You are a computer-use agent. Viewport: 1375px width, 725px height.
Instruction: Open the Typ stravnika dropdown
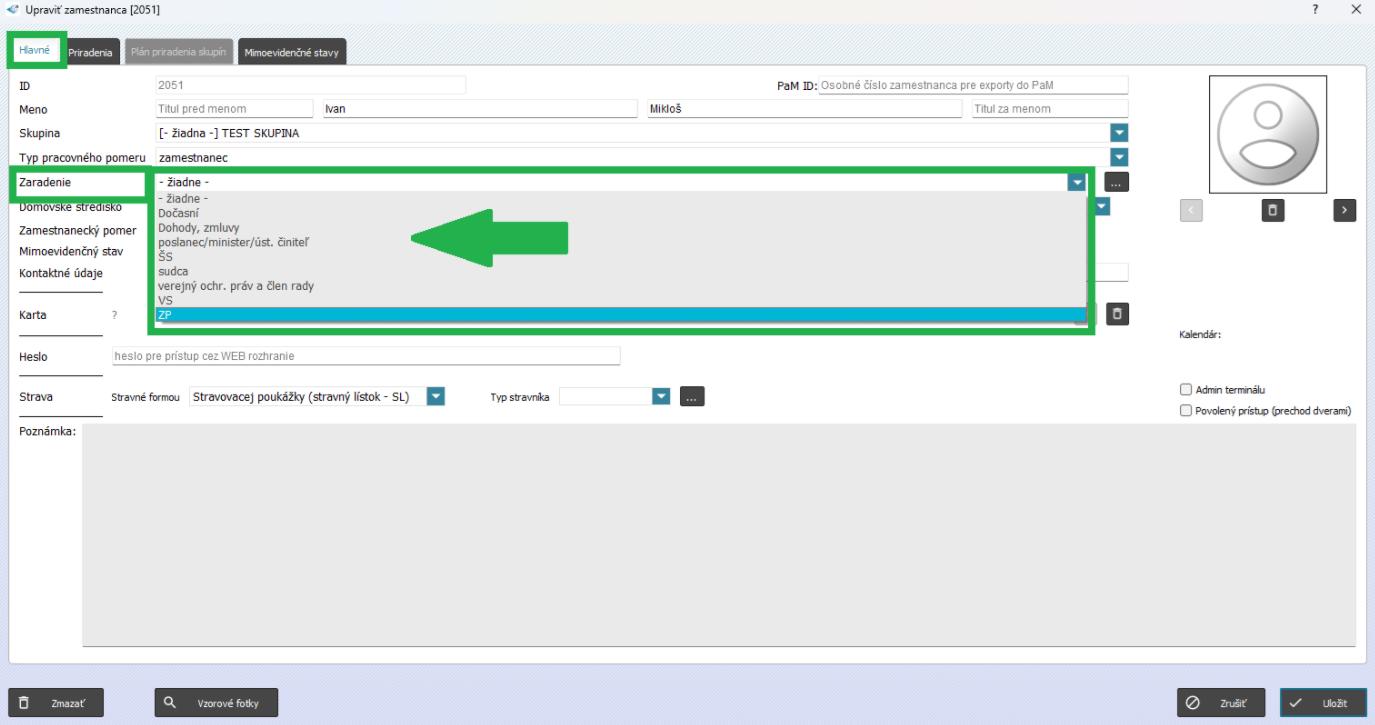pyautogui.click(x=659, y=396)
